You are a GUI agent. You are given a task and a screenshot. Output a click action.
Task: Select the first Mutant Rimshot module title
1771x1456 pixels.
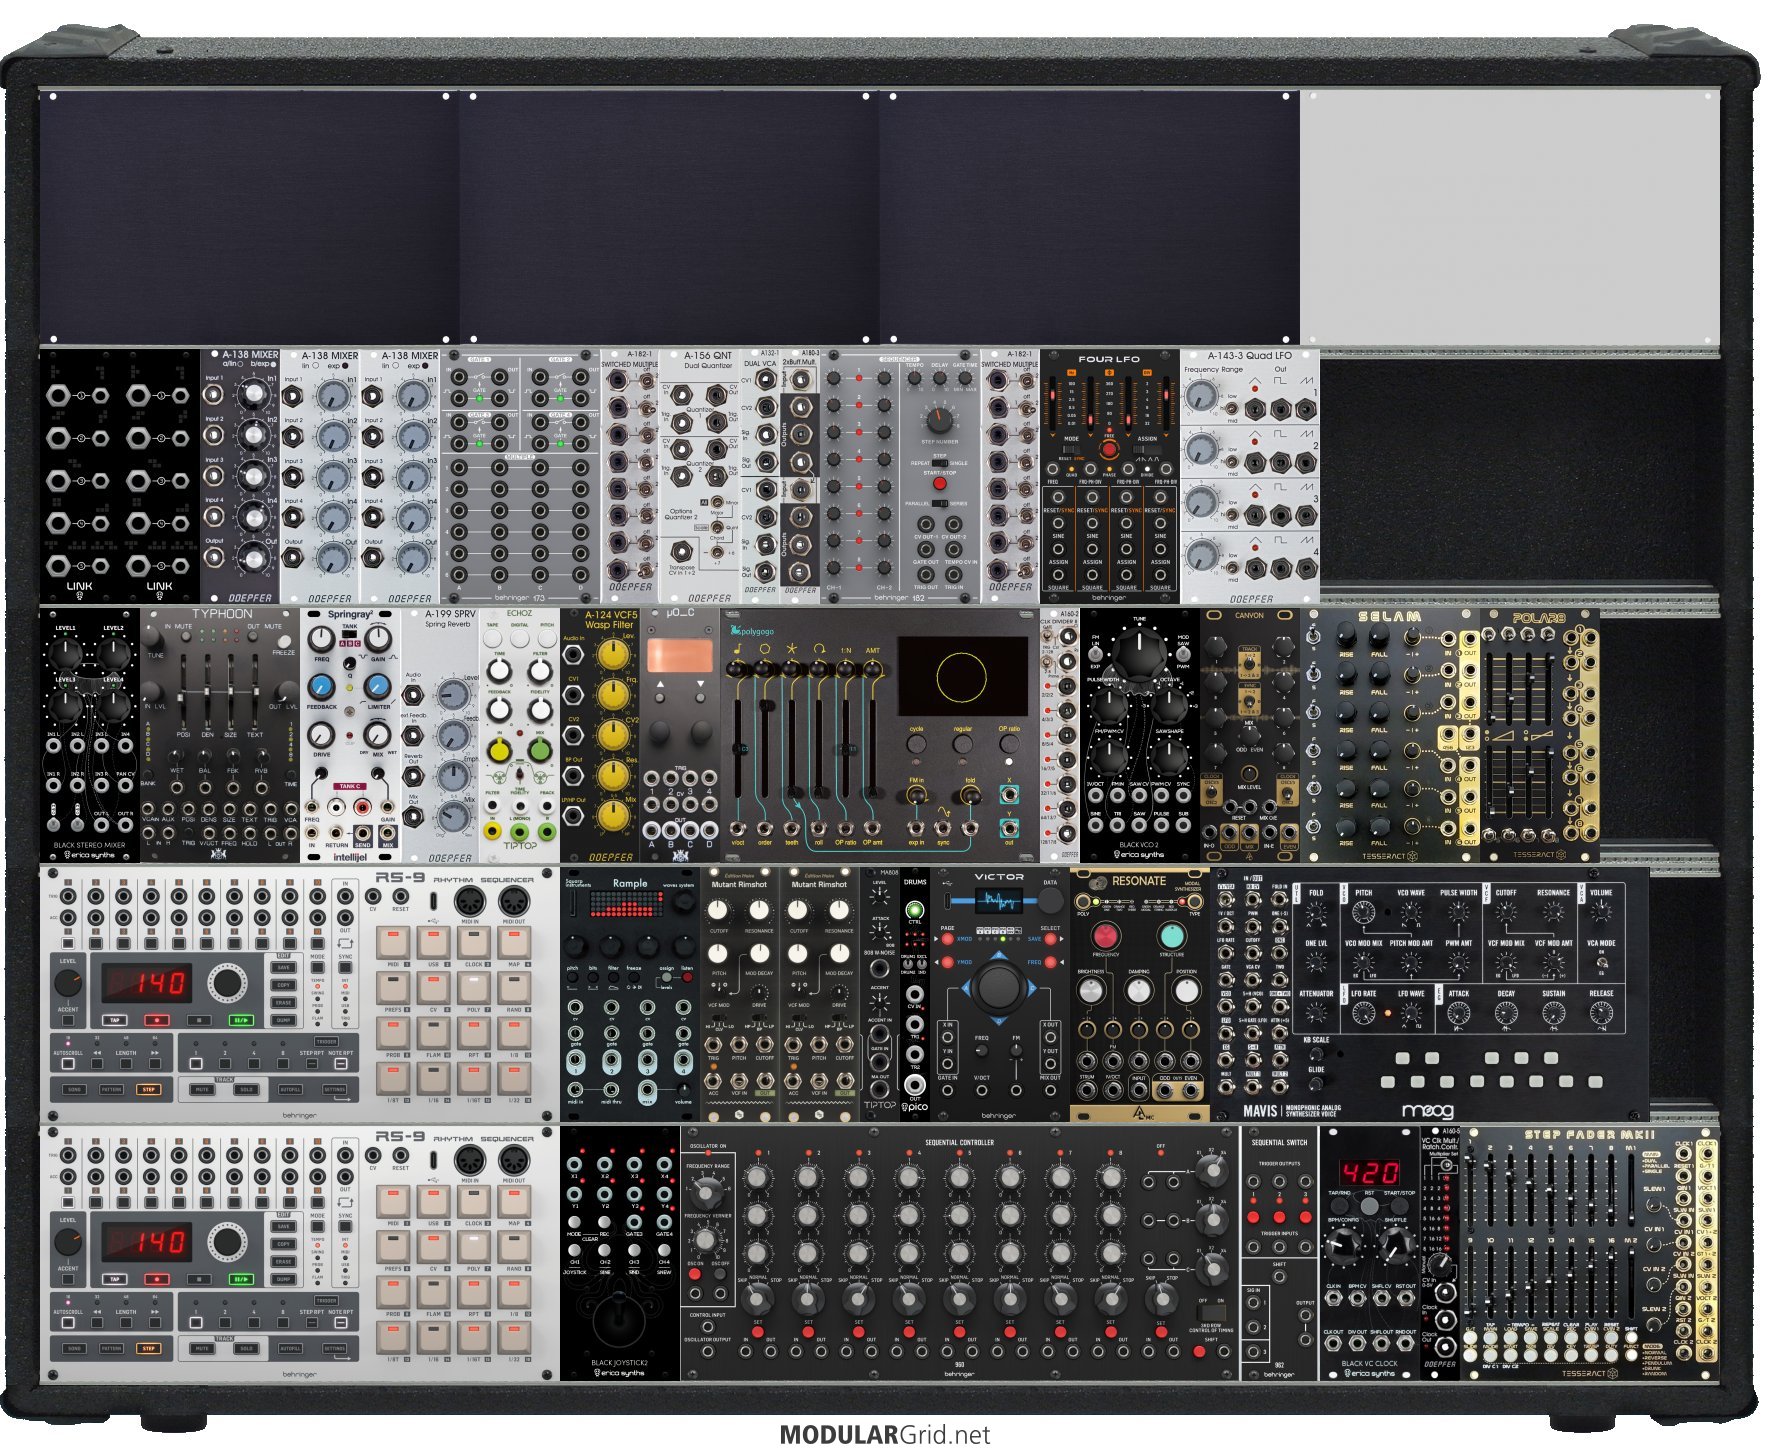point(739,884)
